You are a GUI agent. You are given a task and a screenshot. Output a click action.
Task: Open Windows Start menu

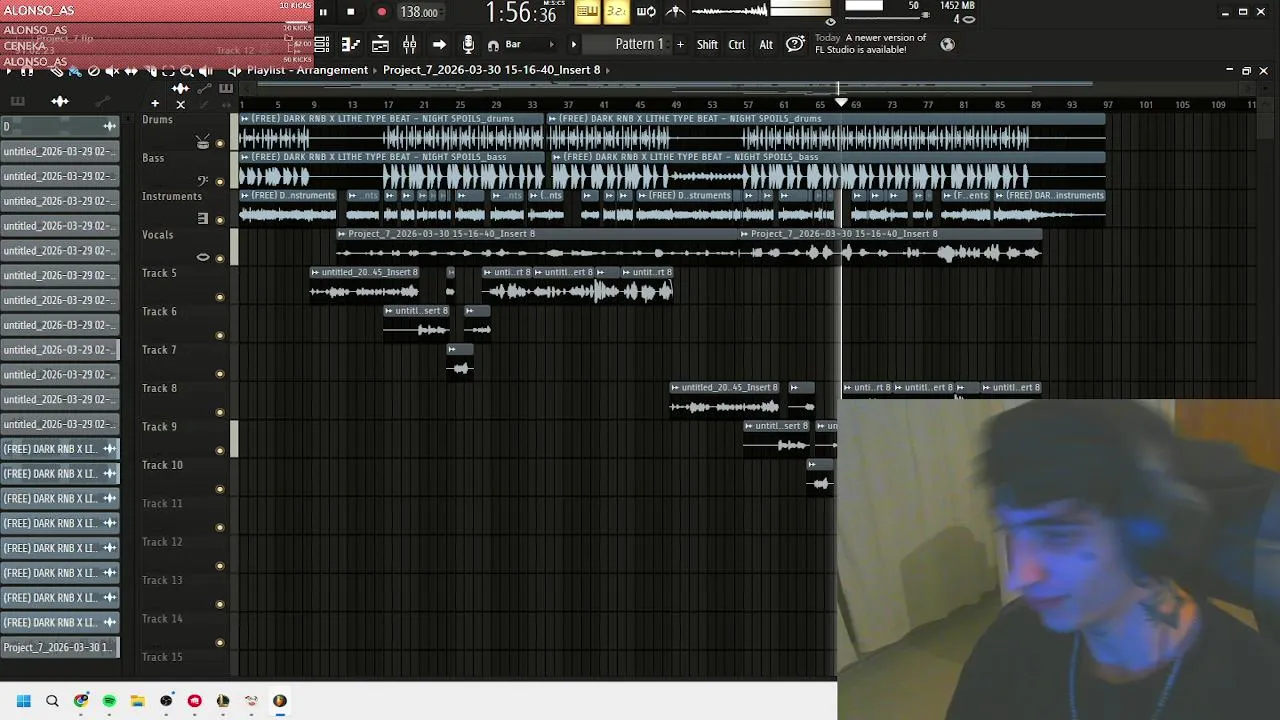click(24, 701)
